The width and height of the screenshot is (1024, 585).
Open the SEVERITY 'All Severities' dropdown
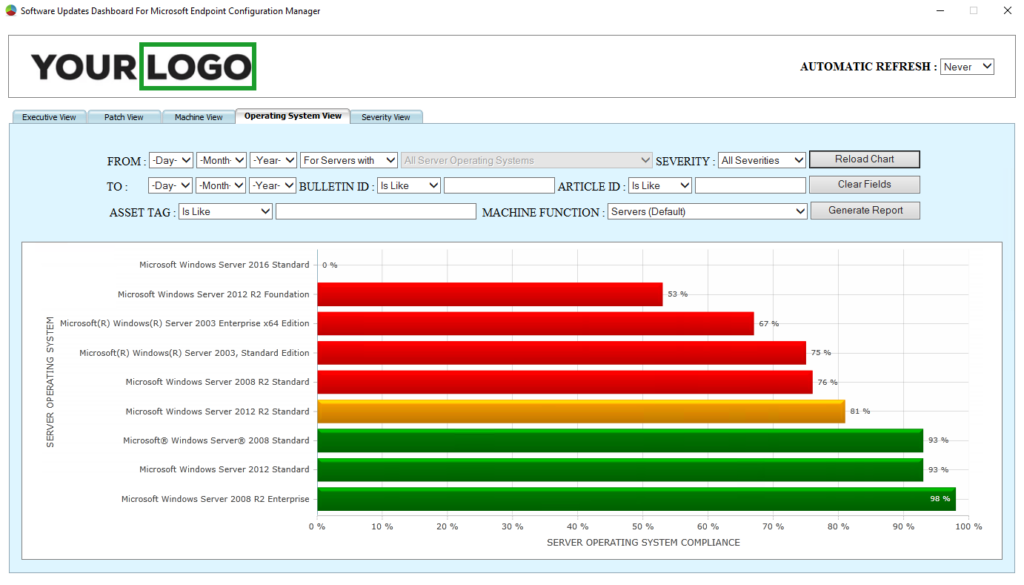coord(761,159)
